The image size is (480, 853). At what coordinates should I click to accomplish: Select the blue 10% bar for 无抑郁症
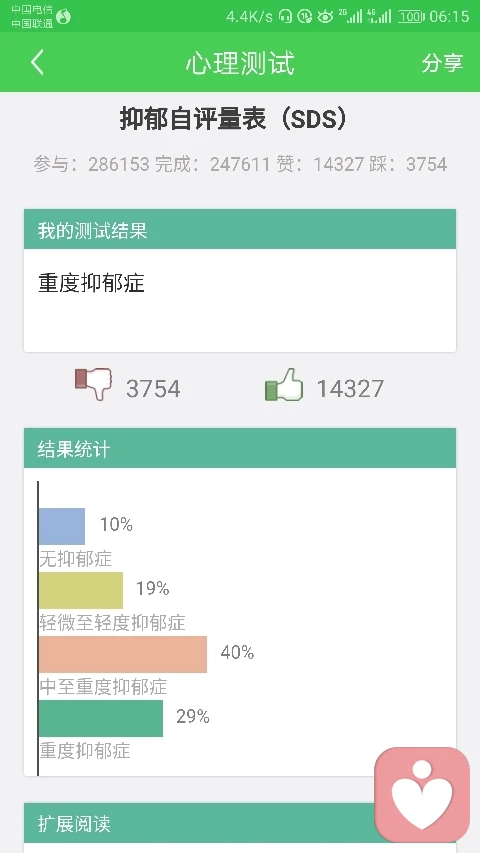(x=62, y=526)
